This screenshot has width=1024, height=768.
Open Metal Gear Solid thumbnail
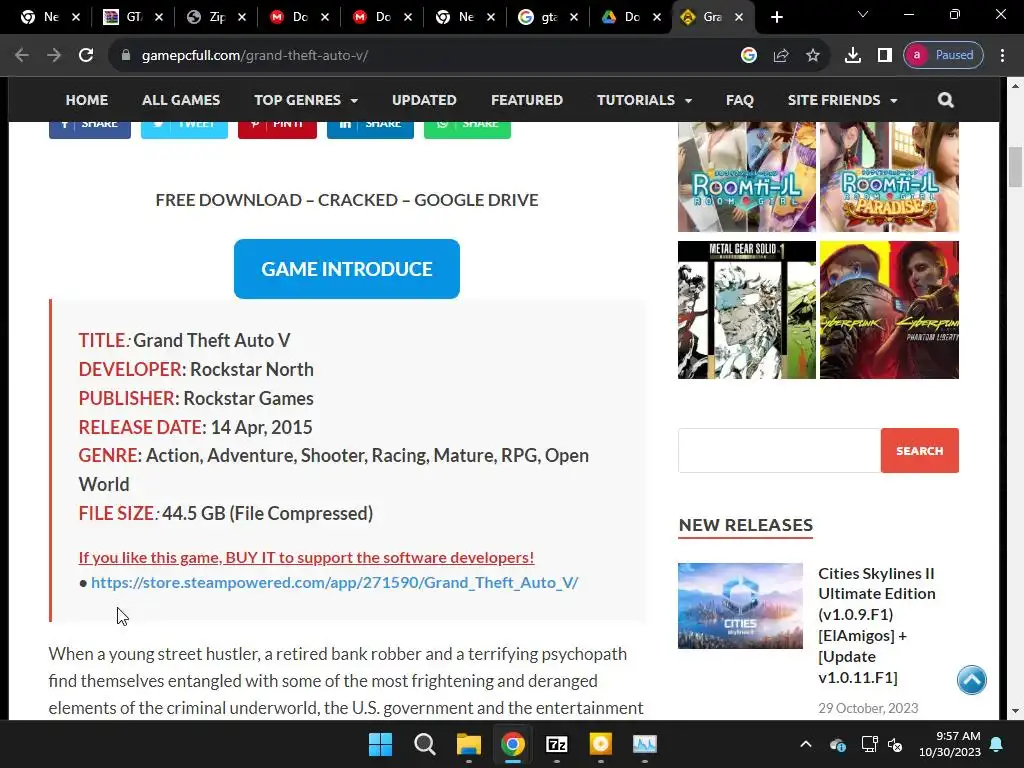[746, 310]
